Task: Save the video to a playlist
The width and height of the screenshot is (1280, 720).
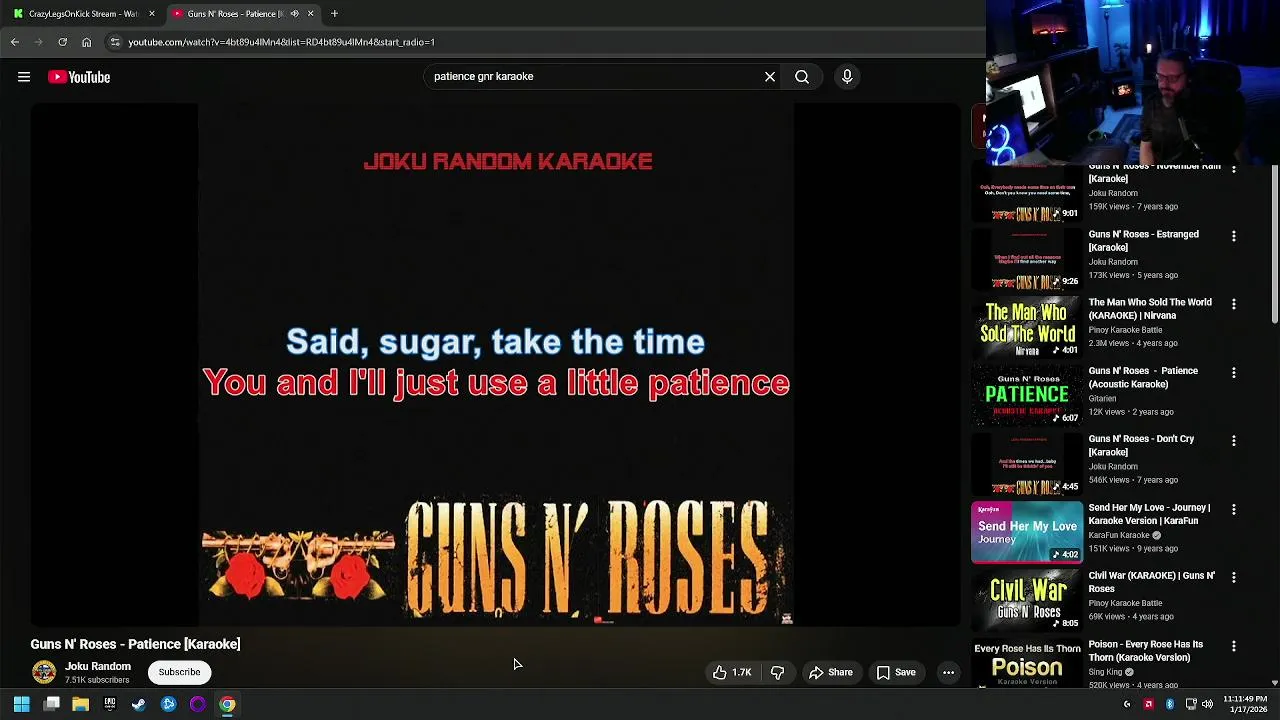Action: click(x=896, y=673)
